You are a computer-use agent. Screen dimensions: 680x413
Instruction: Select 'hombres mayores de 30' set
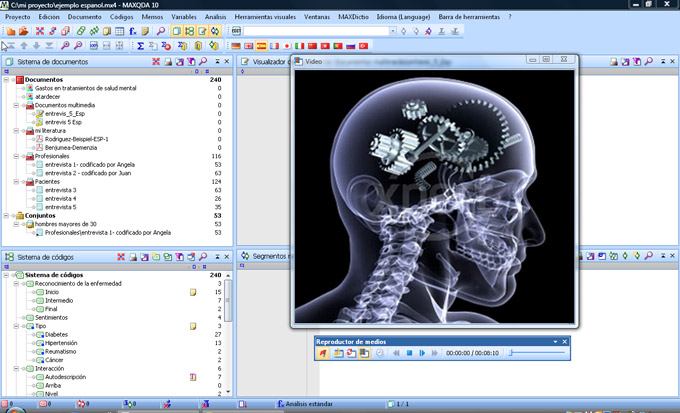coord(65,224)
